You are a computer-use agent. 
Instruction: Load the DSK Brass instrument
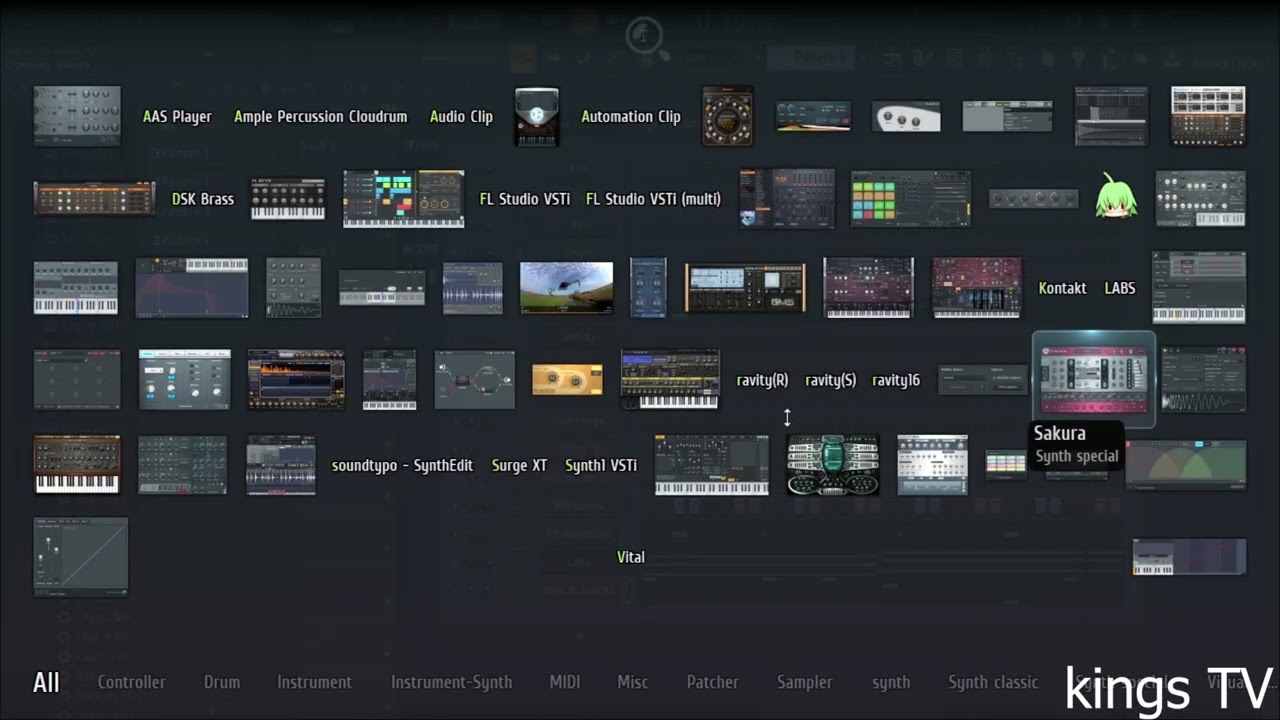click(203, 199)
